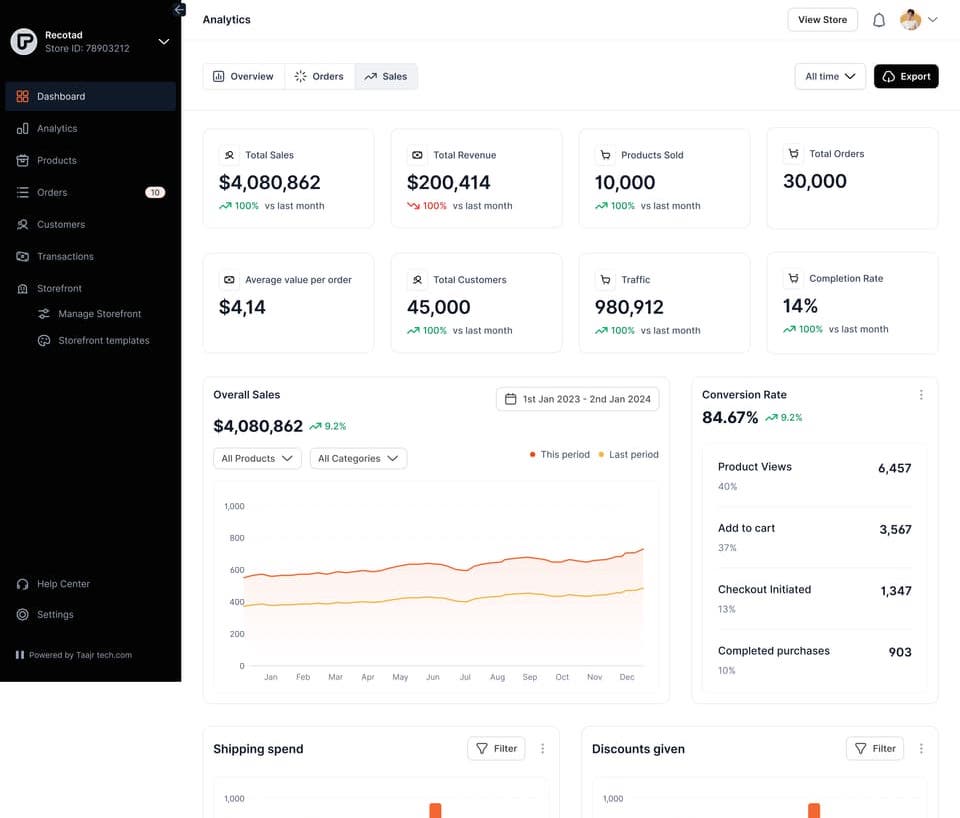Open the 1st Jan 2023 date range picker
The width and height of the screenshot is (960, 818).
(x=577, y=399)
